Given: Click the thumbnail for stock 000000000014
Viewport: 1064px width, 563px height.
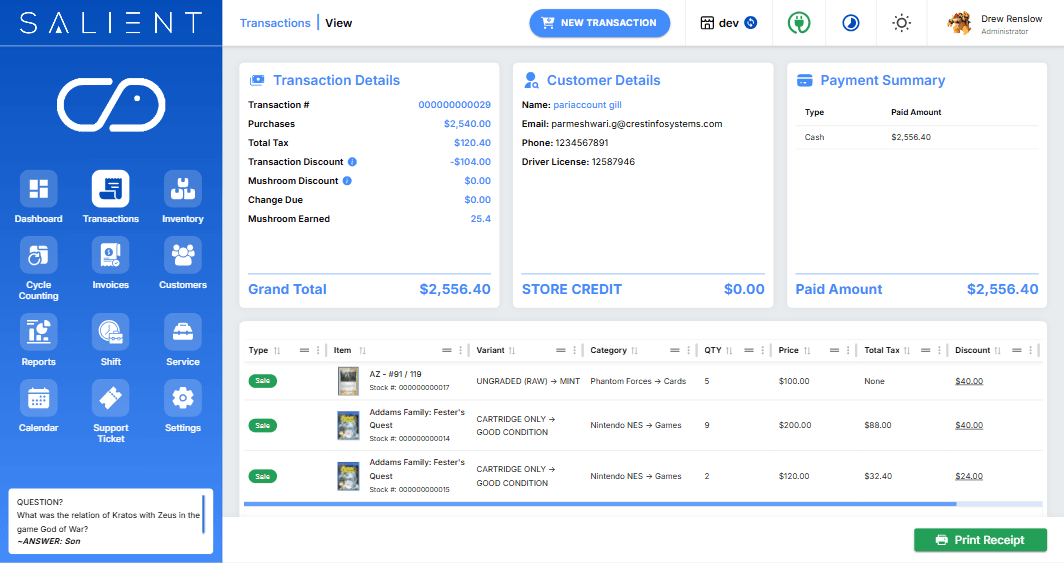Looking at the screenshot, I should [348, 425].
